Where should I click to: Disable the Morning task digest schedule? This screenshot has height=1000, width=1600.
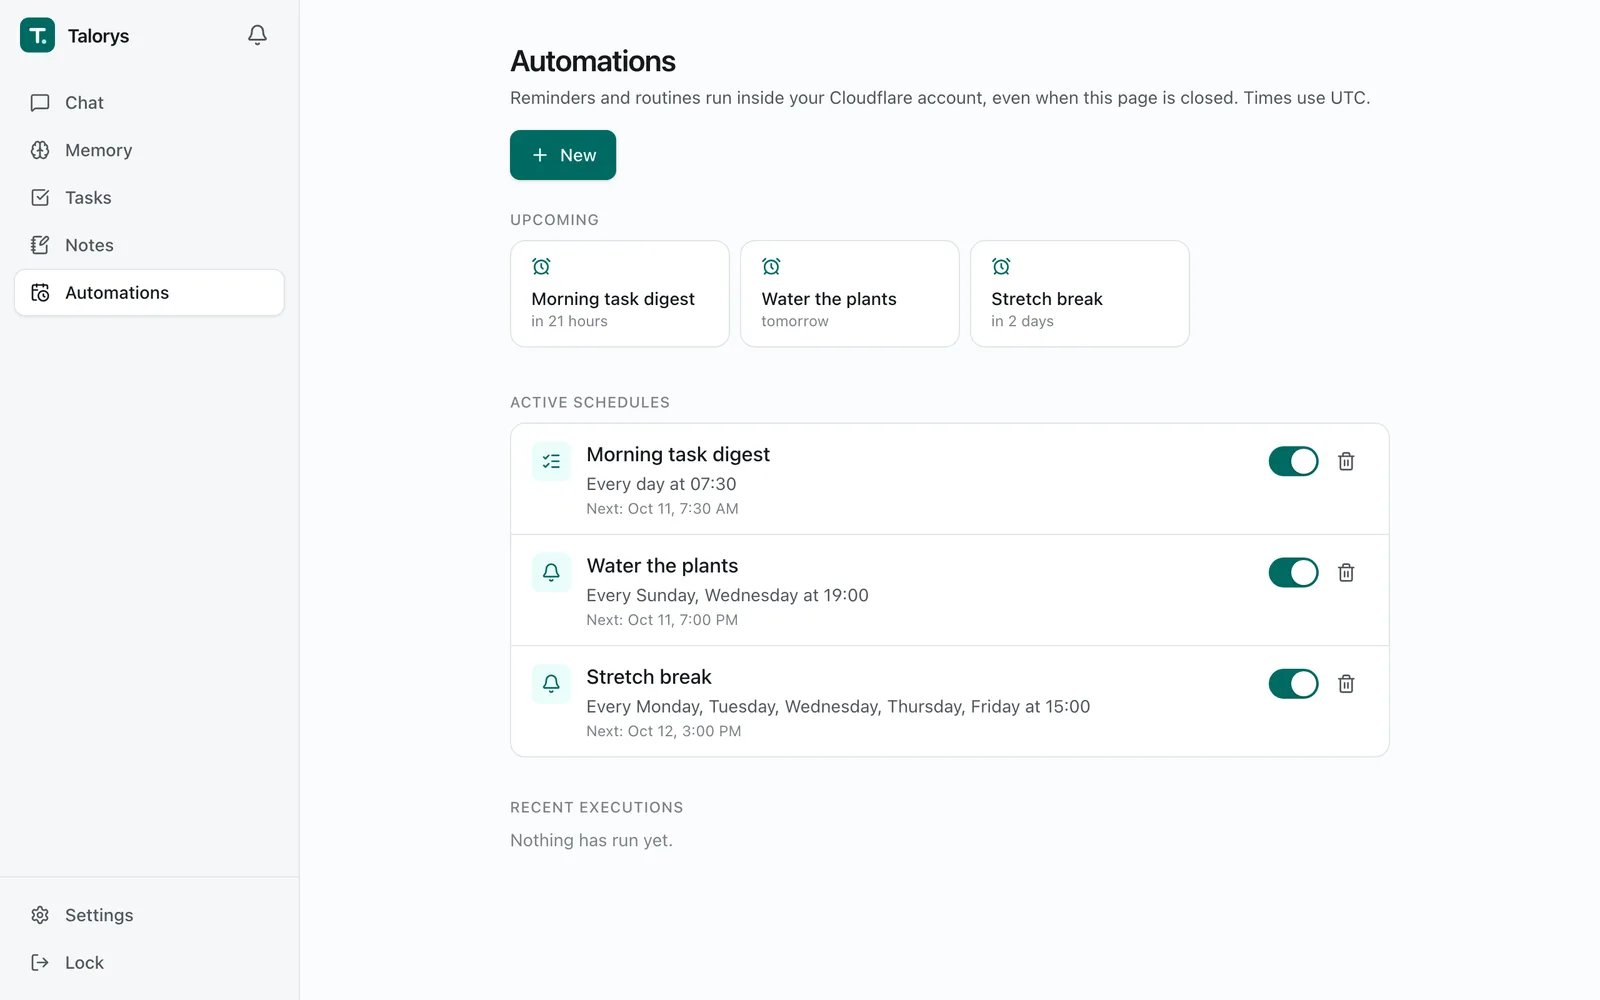[x=1294, y=461]
